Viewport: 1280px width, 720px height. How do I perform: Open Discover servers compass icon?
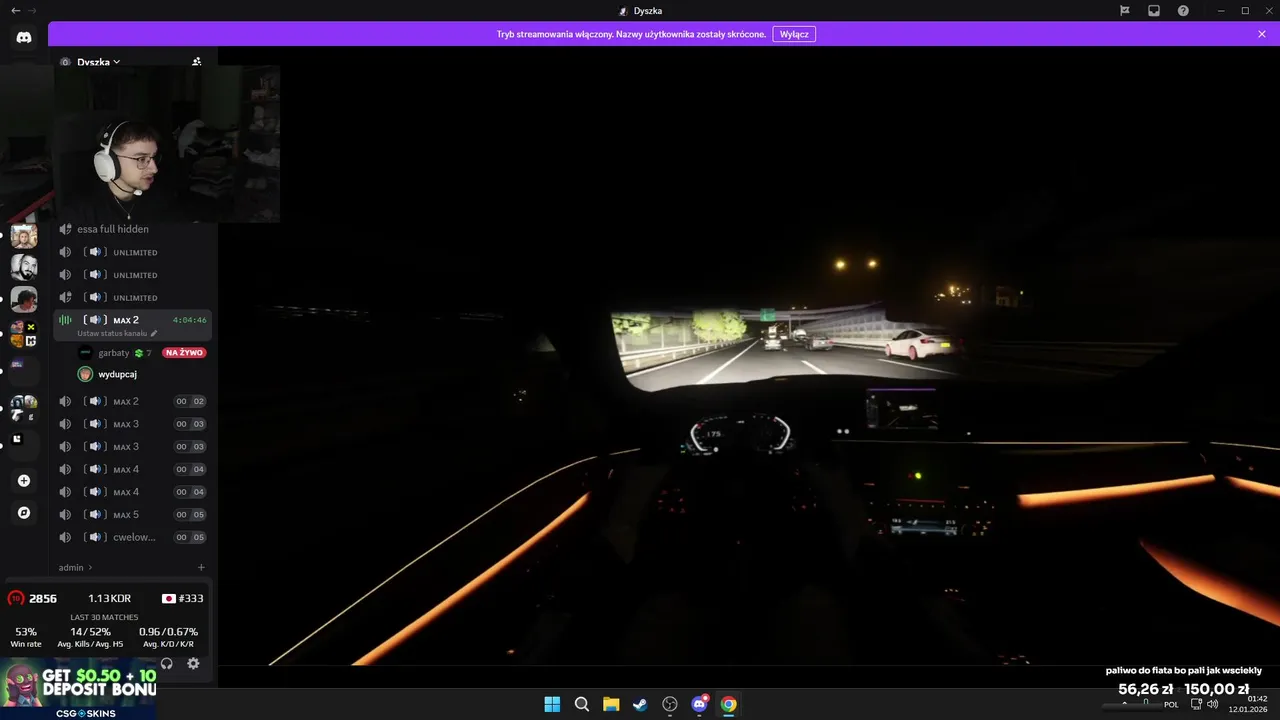(x=24, y=513)
